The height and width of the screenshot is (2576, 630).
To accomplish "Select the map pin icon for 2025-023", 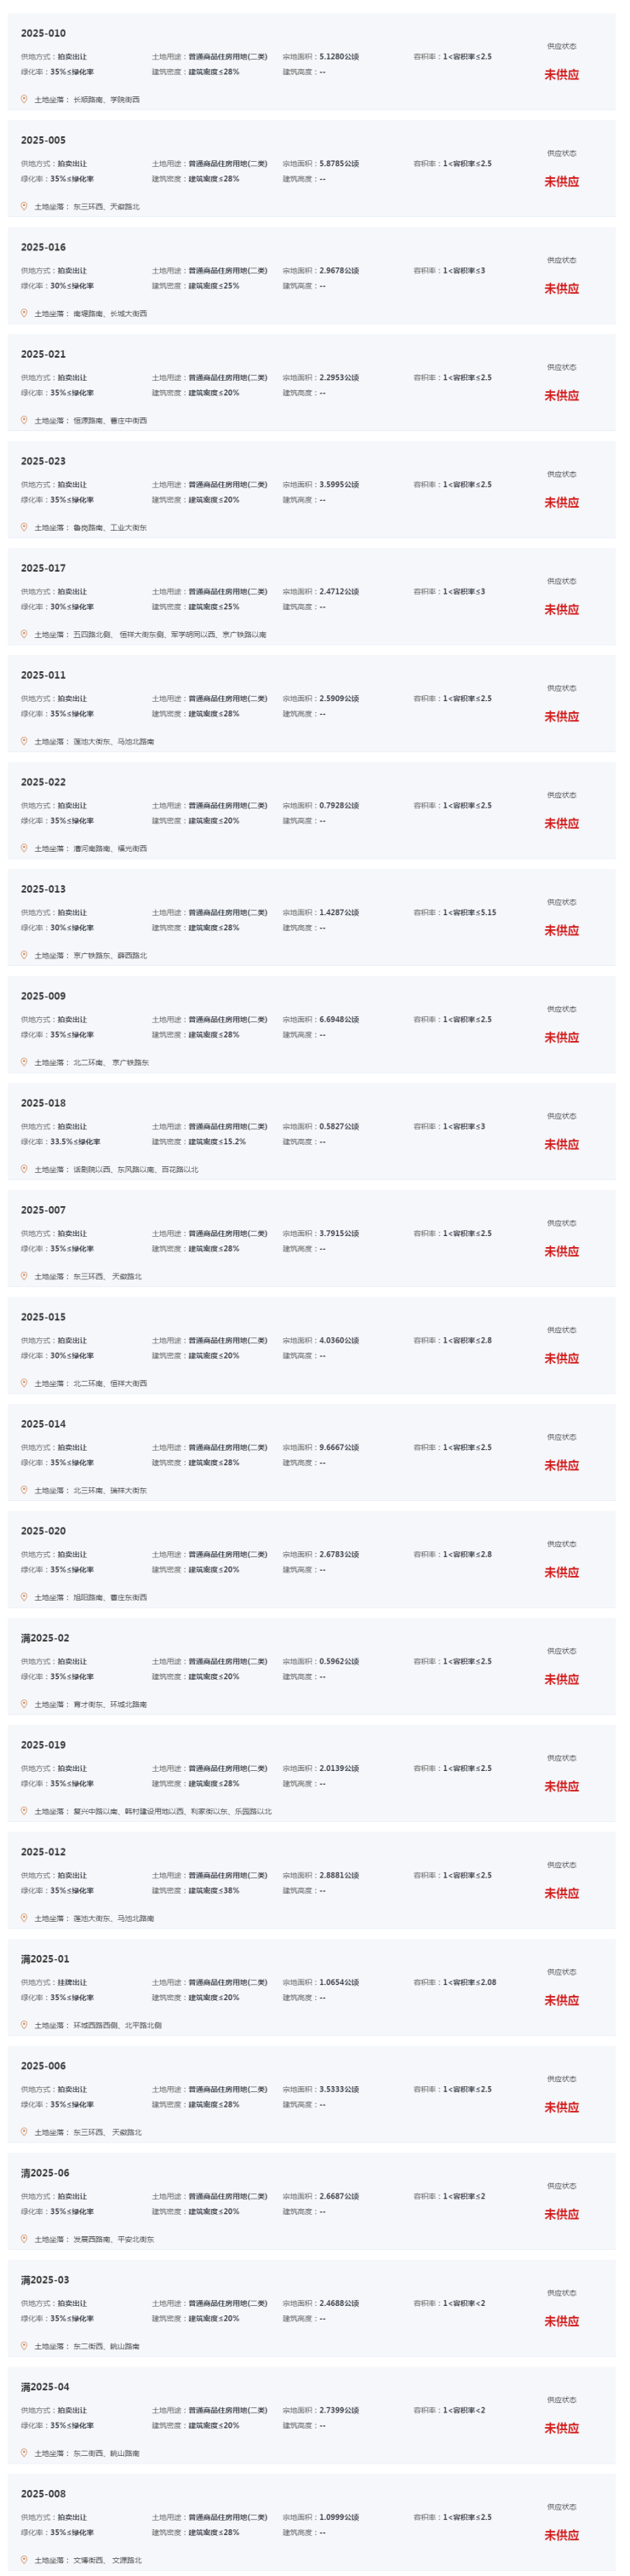I will (24, 527).
